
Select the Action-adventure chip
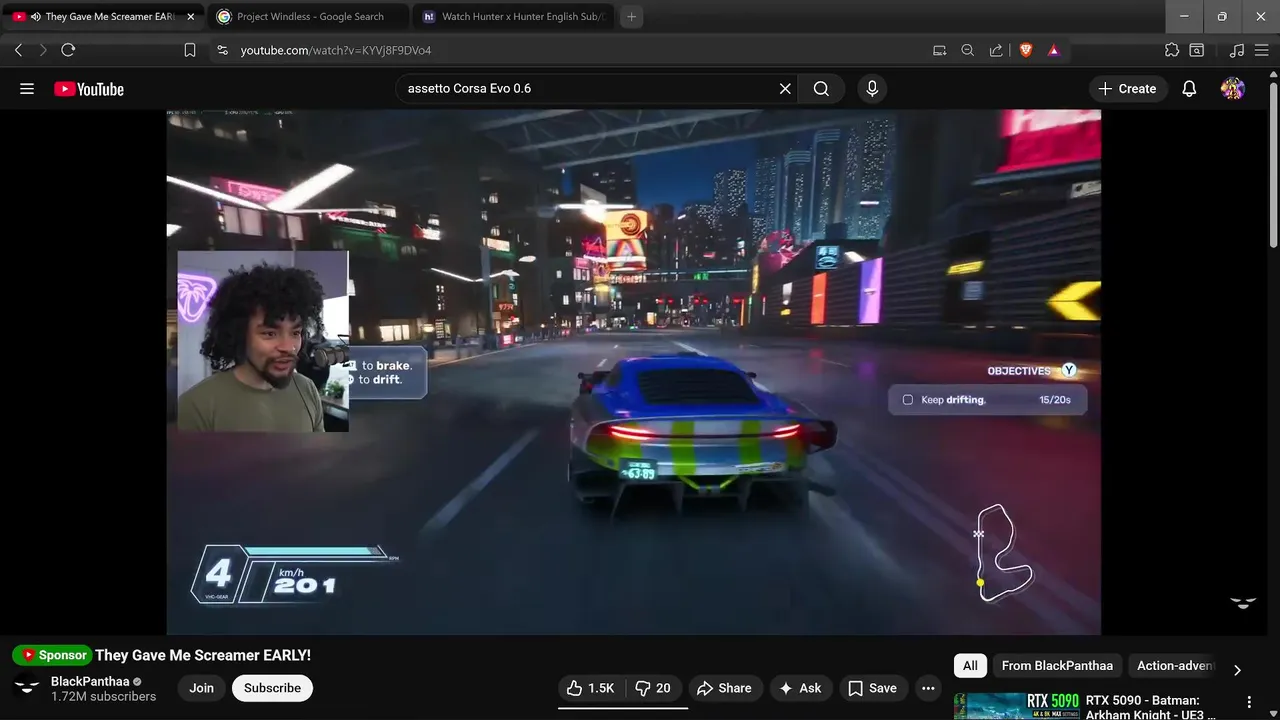pyautogui.click(x=1173, y=665)
